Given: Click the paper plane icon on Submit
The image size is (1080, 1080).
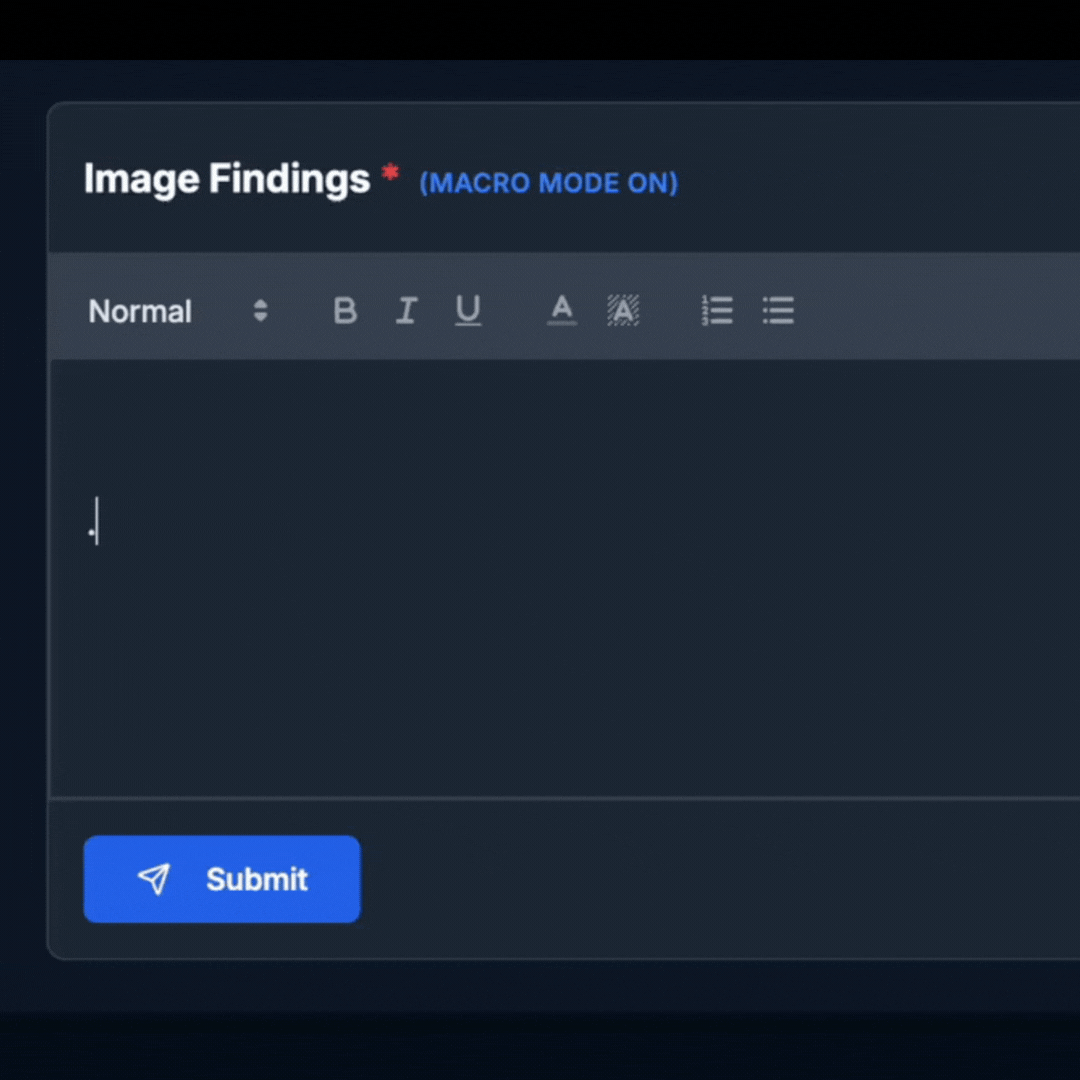Looking at the screenshot, I should coord(155,879).
